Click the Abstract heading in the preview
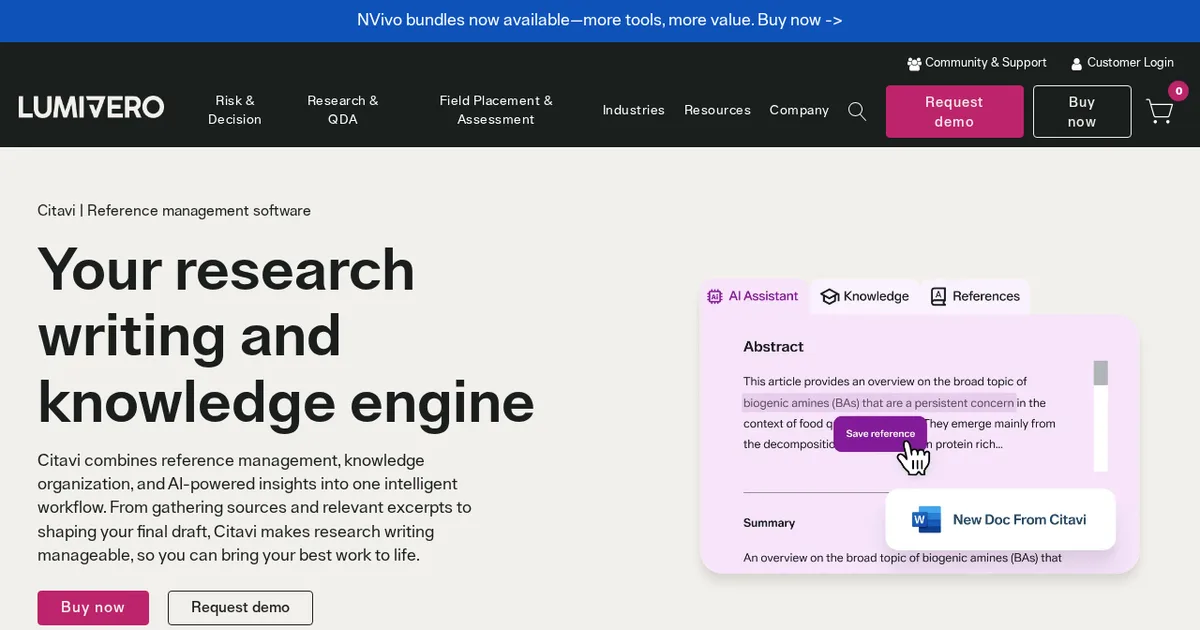Screen dimensions: 1200x630 773,347
